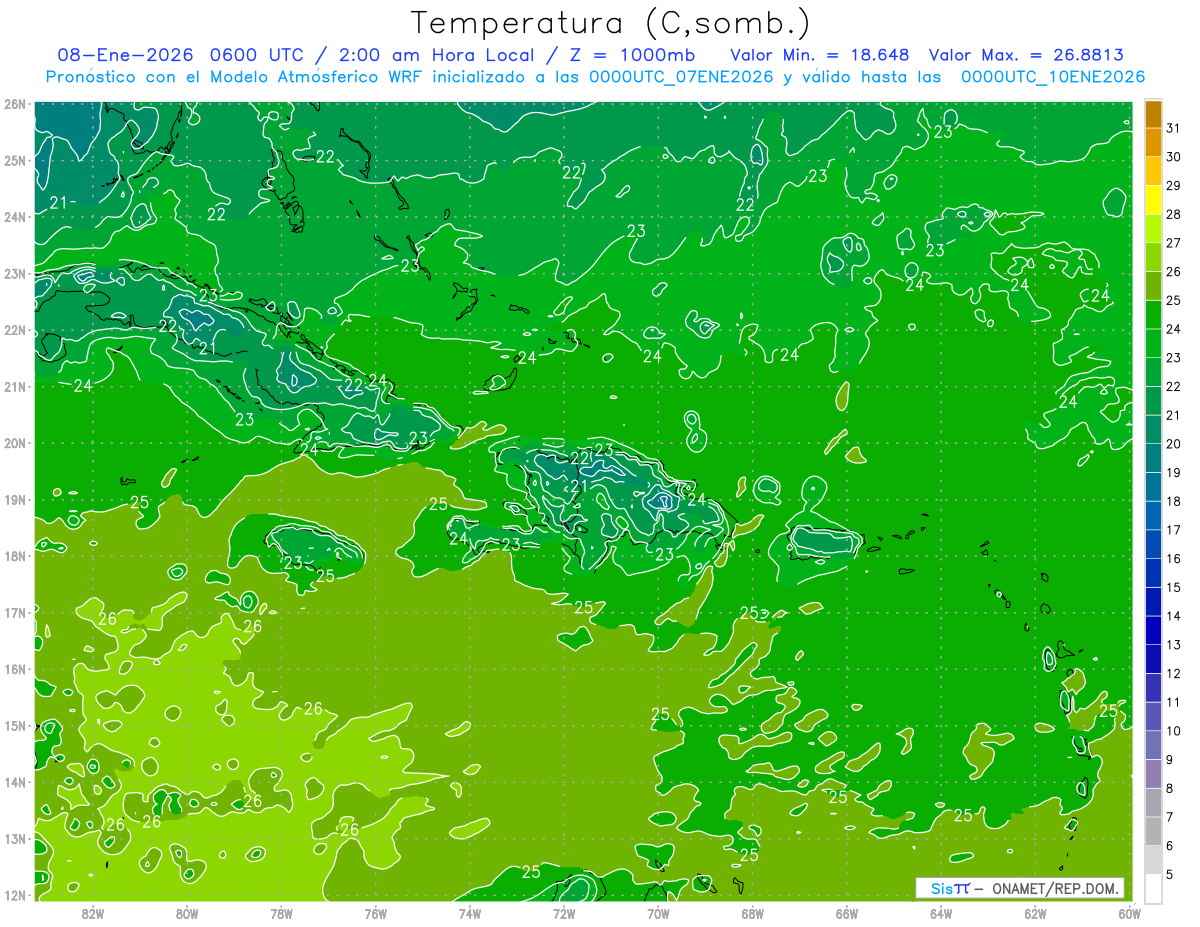Image resolution: width=1200 pixels, height=927 pixels.
Task: Click the '12N' latitude axis label
Action: pyautogui.click(x=14, y=895)
